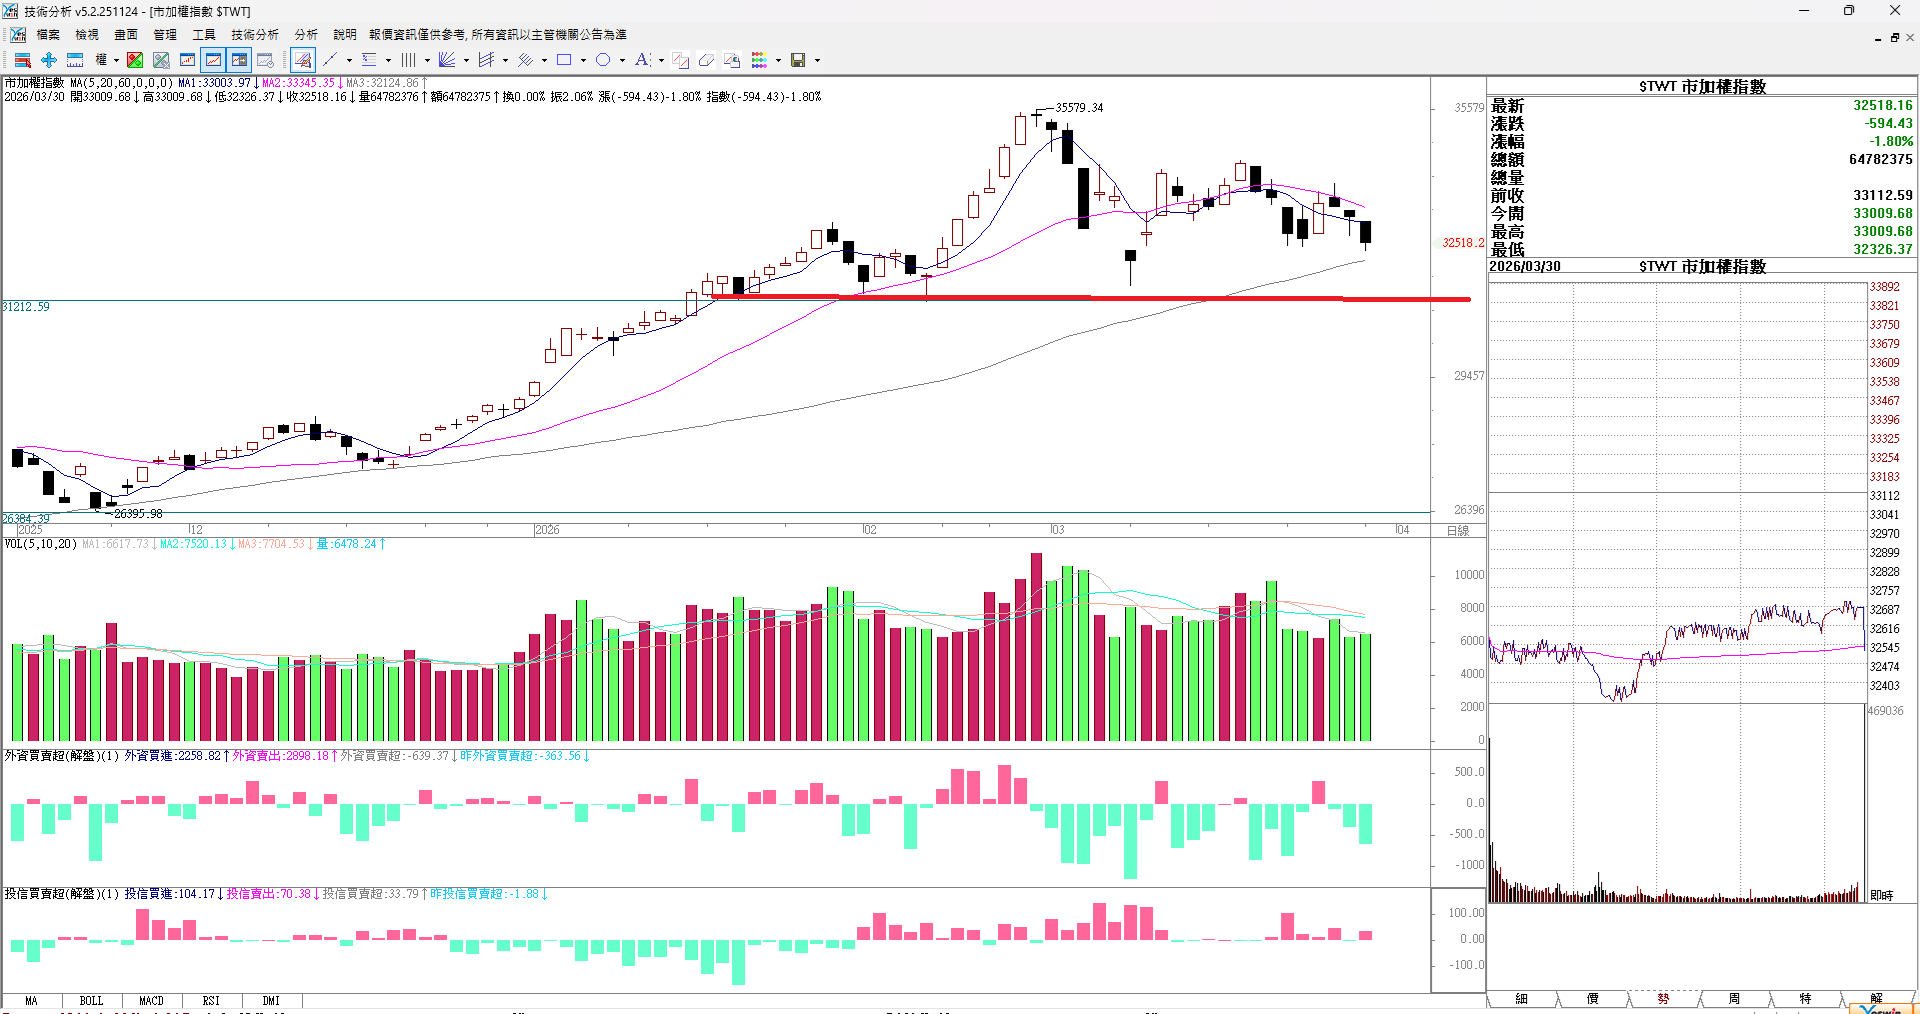Switch to the BOLL indicator tab
This screenshot has width=1920, height=1014.
91,1000
